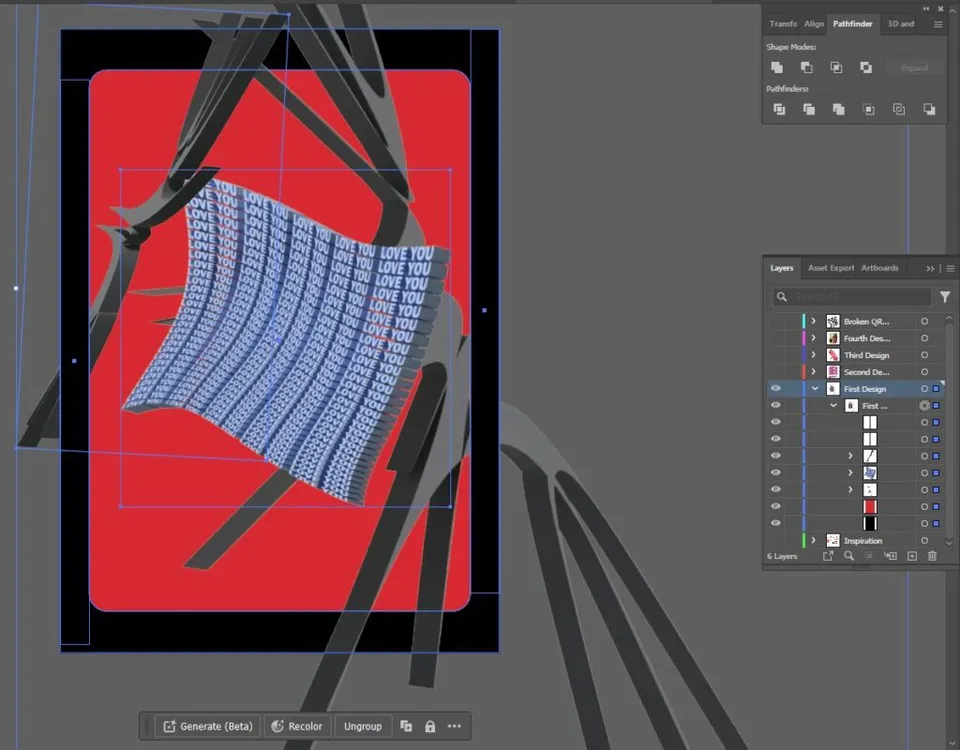
Task: Open the Pathfinder panel options menu
Action: 938,24
